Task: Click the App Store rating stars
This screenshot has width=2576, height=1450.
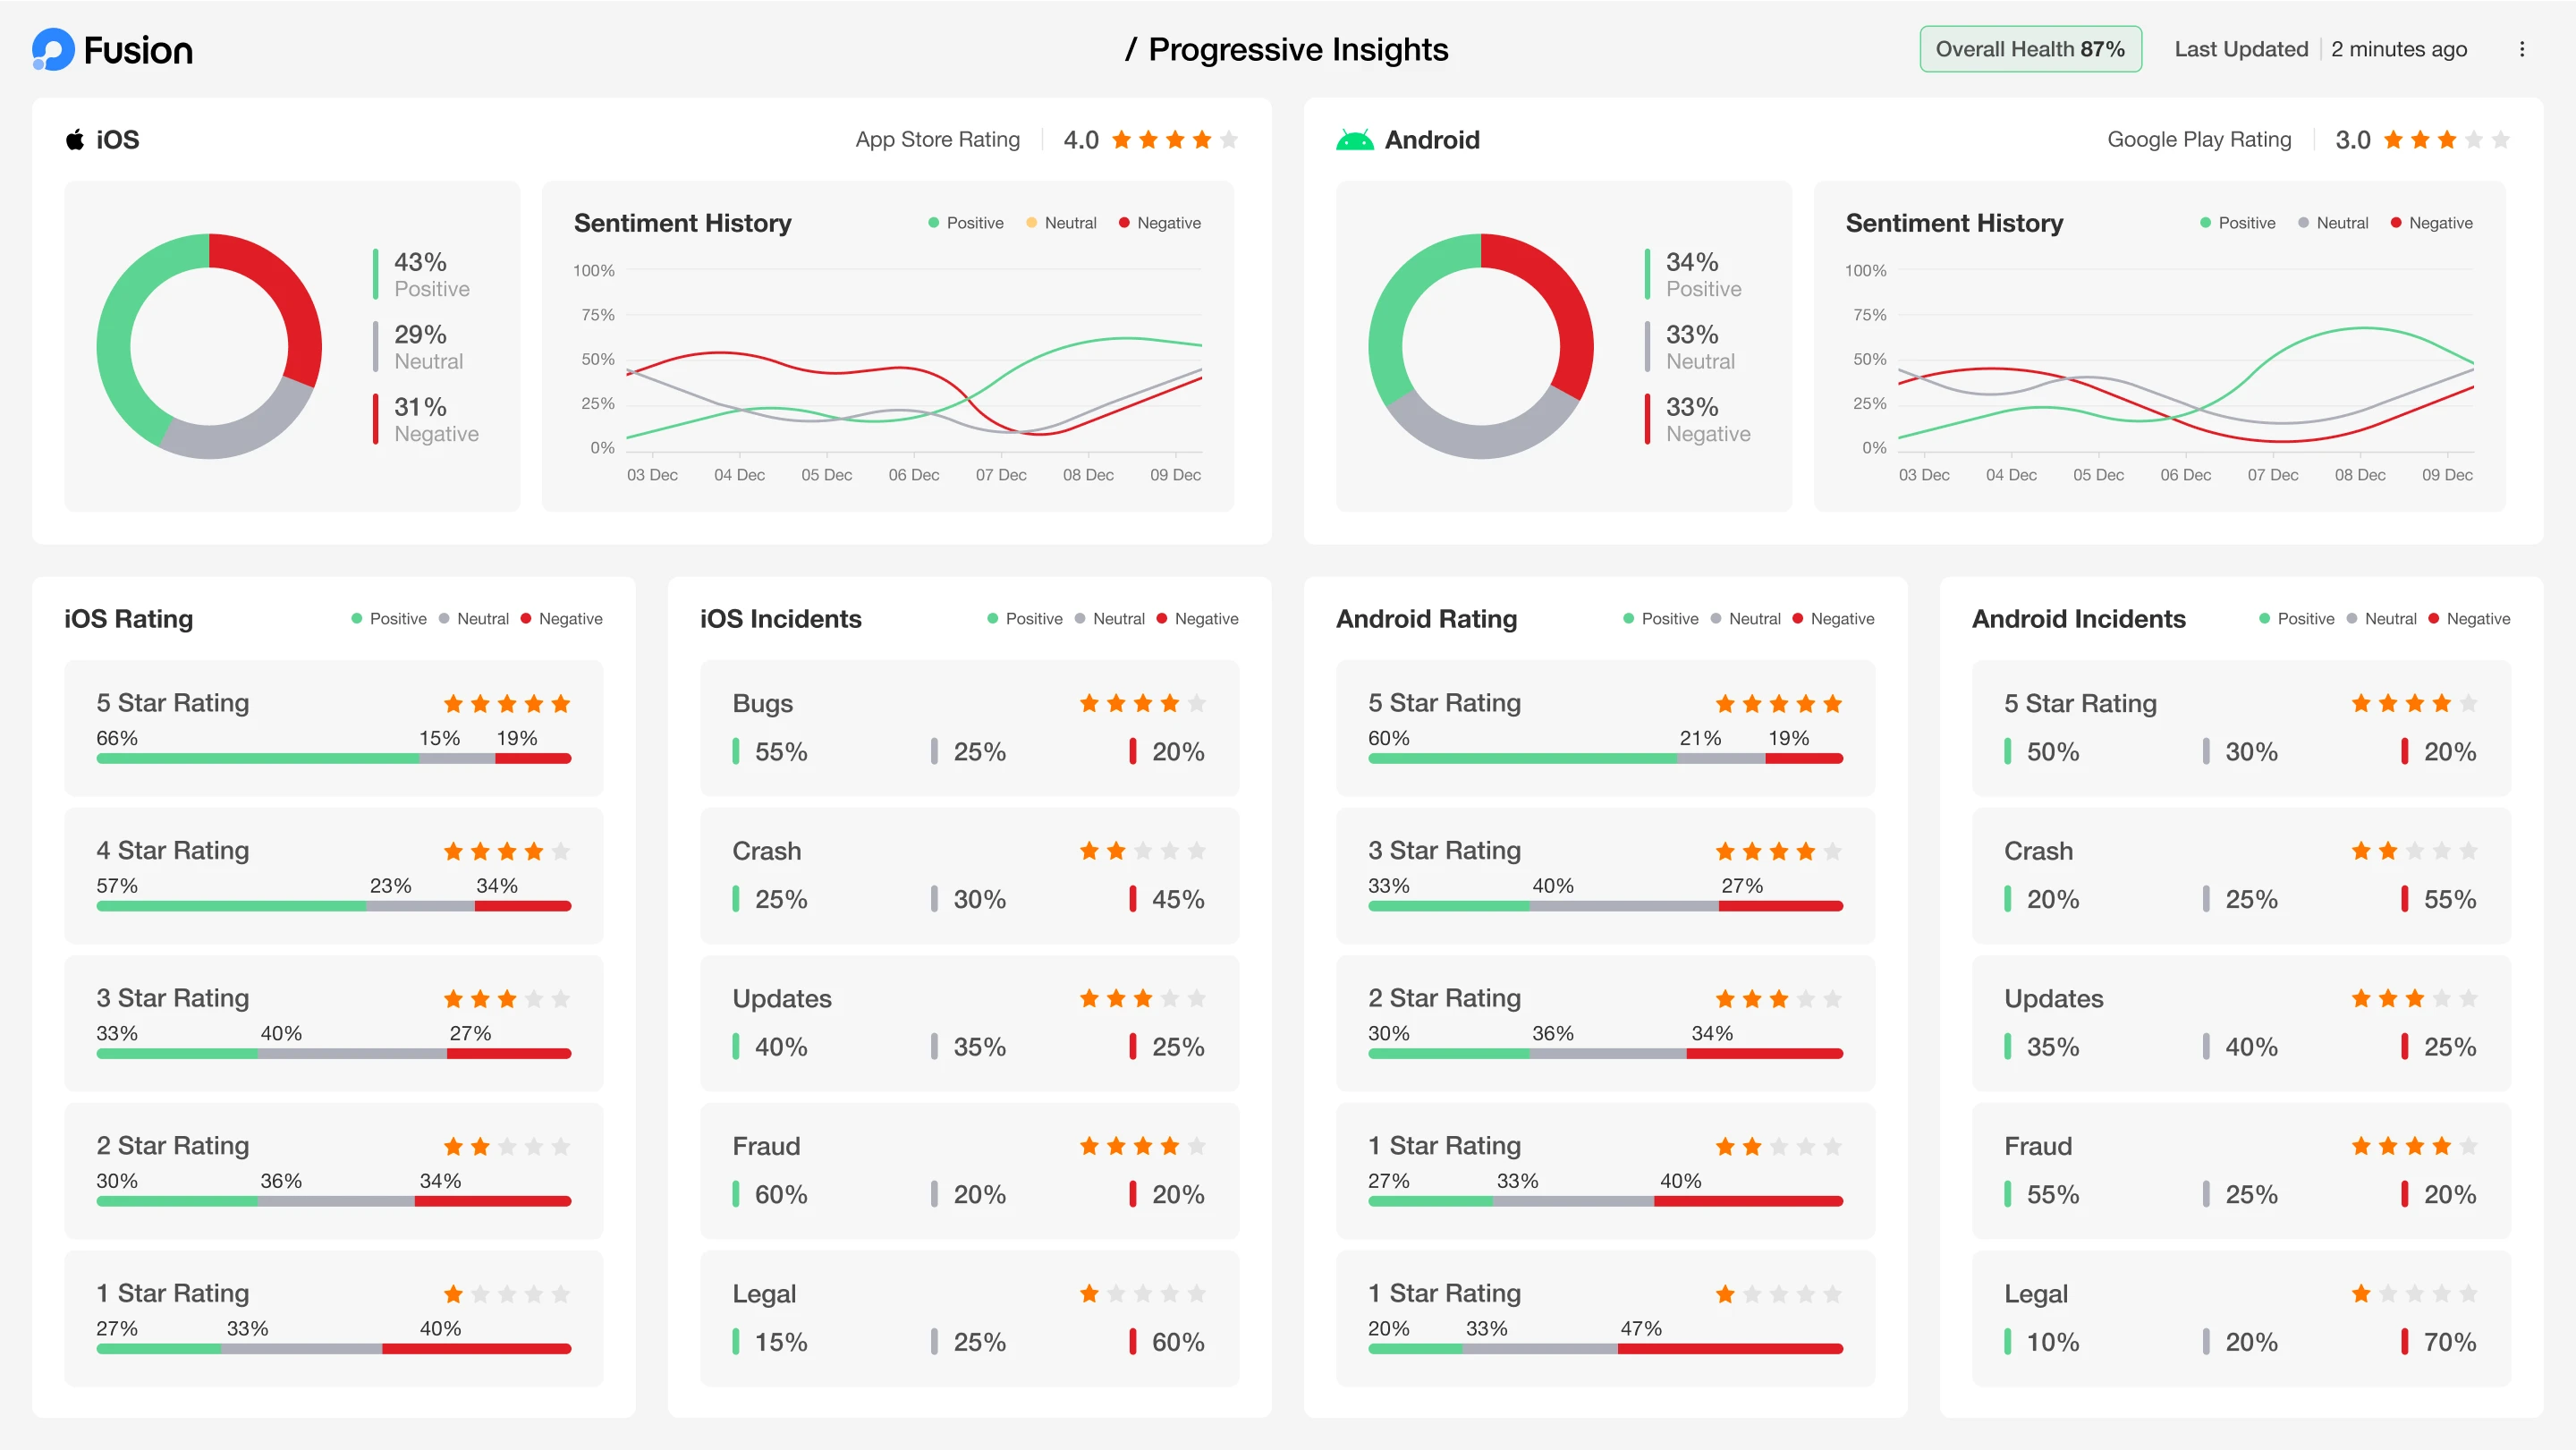Action: pos(1174,140)
